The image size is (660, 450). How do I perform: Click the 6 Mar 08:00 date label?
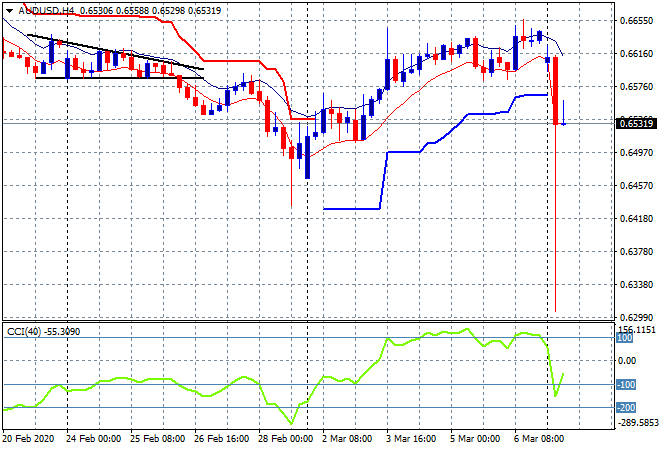540,438
